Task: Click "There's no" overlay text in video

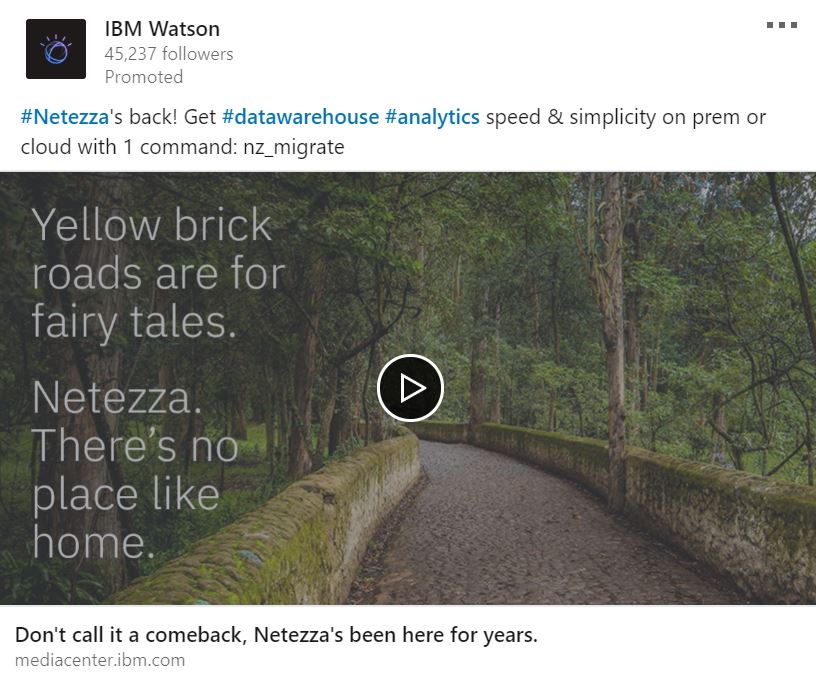Action: [x=135, y=446]
